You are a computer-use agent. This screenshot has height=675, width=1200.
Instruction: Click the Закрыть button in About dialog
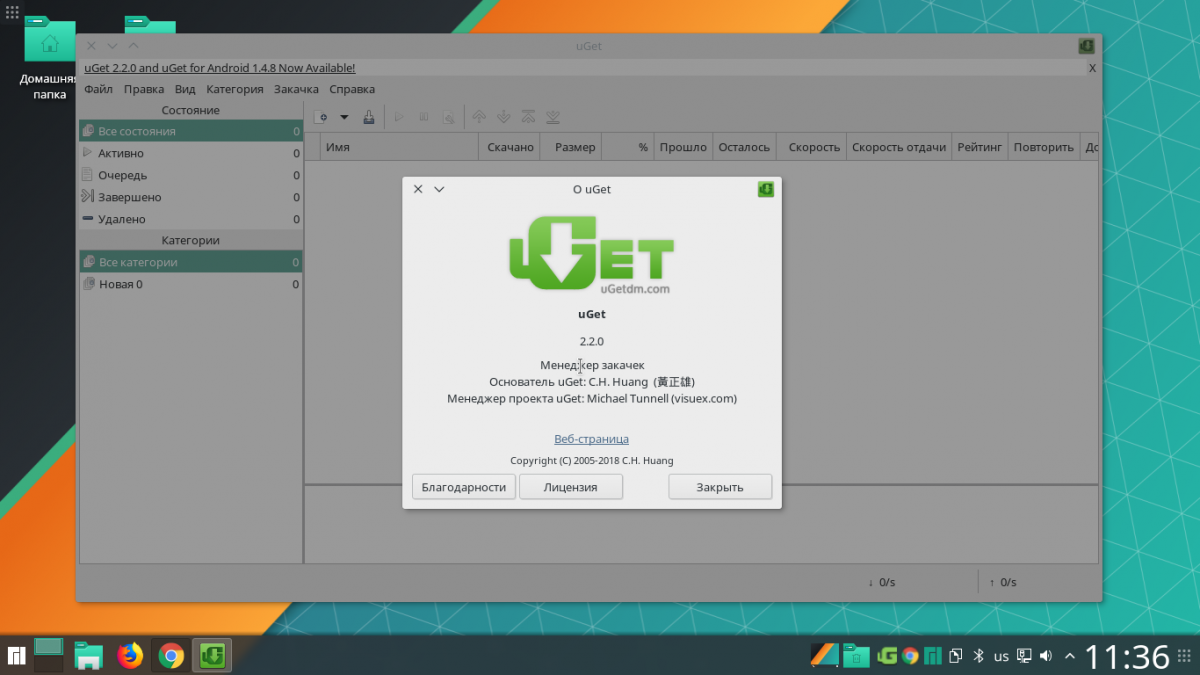click(x=720, y=487)
